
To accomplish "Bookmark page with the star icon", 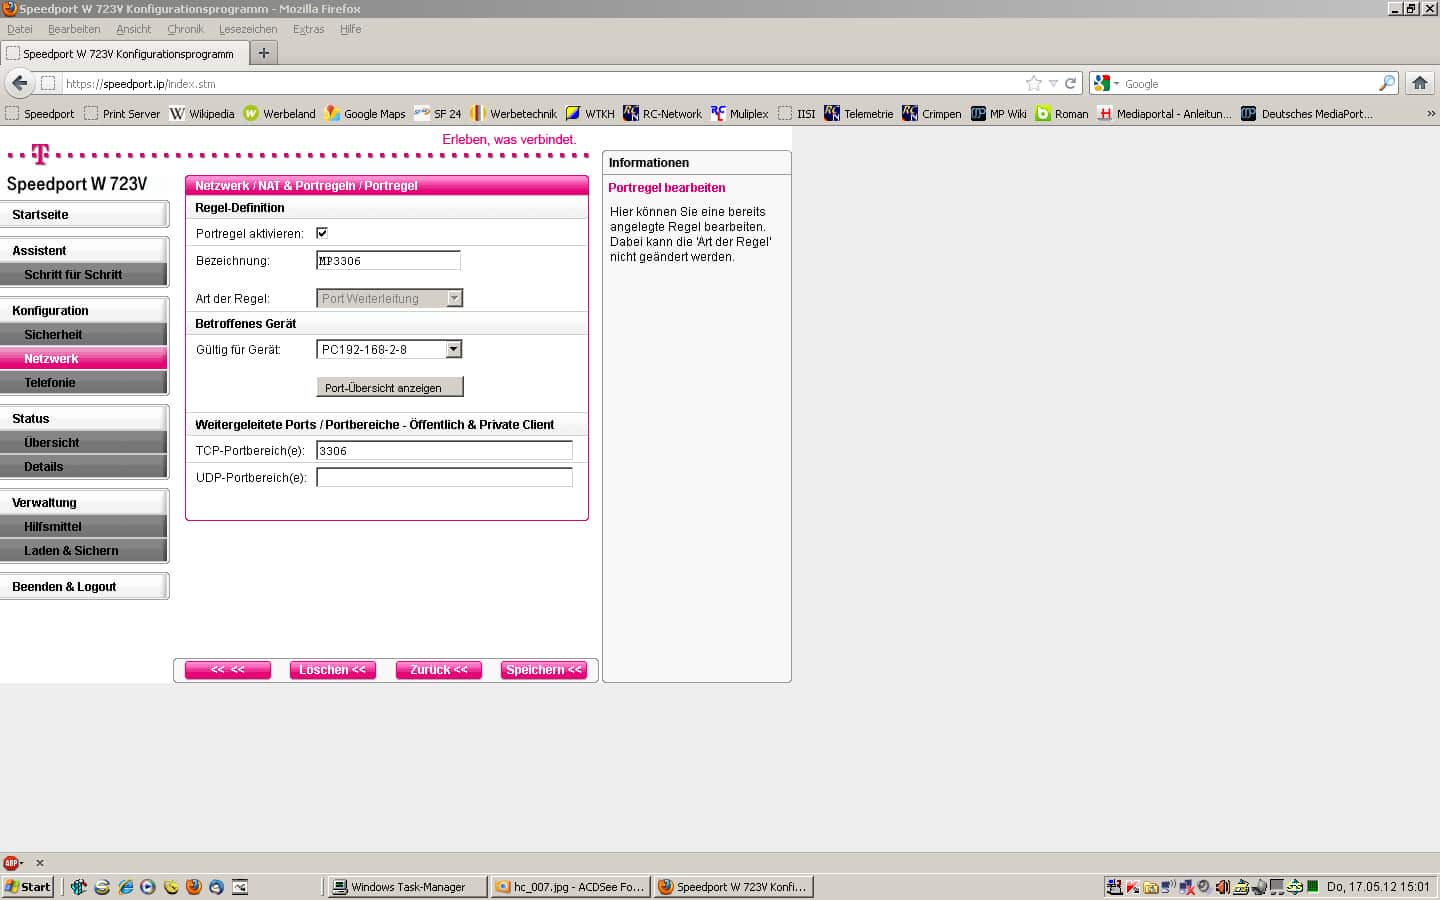I will coord(1034,83).
